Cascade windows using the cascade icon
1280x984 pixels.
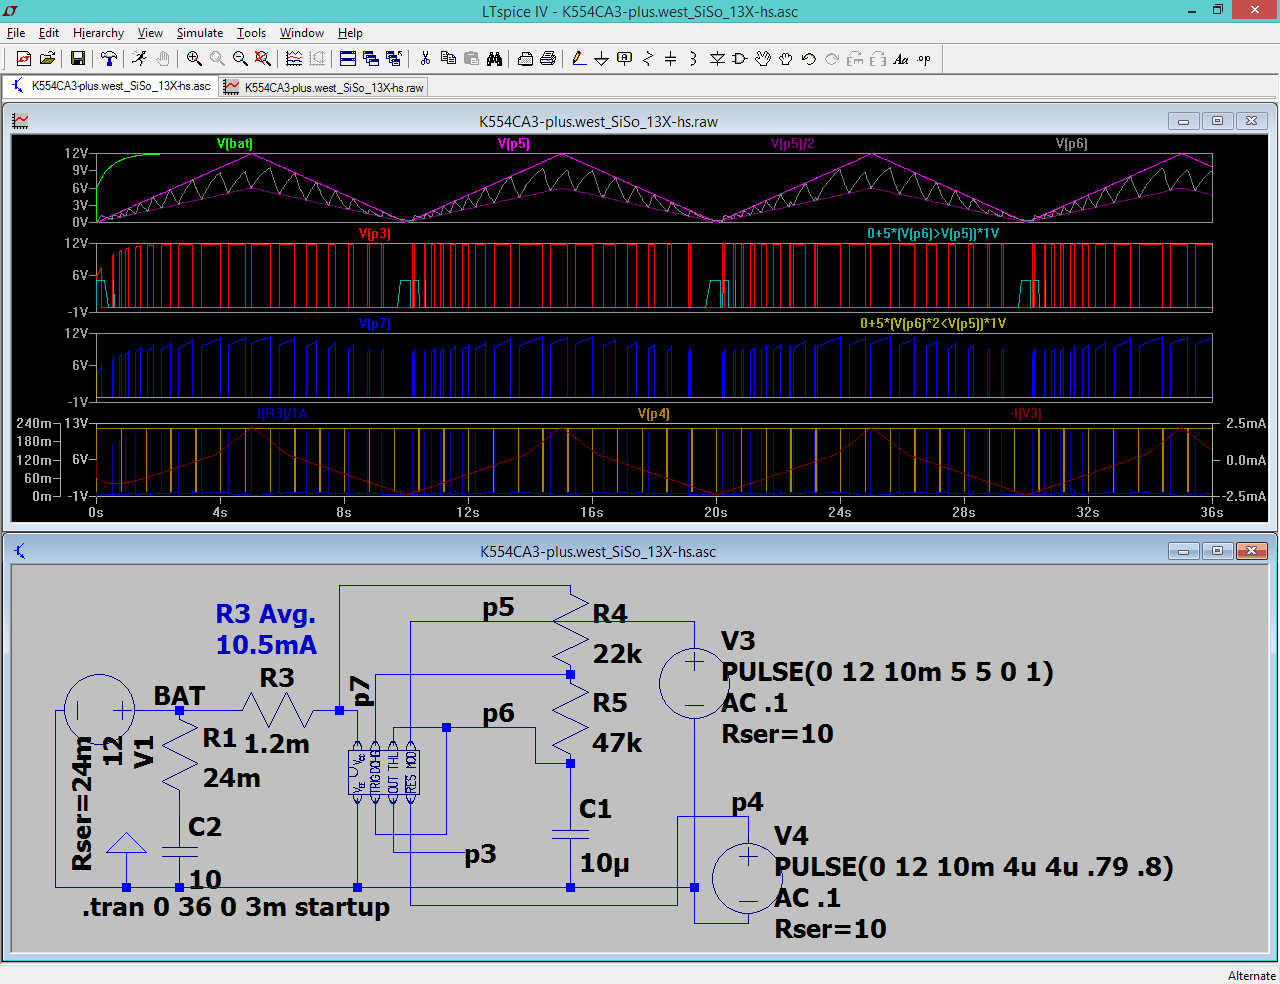(371, 59)
